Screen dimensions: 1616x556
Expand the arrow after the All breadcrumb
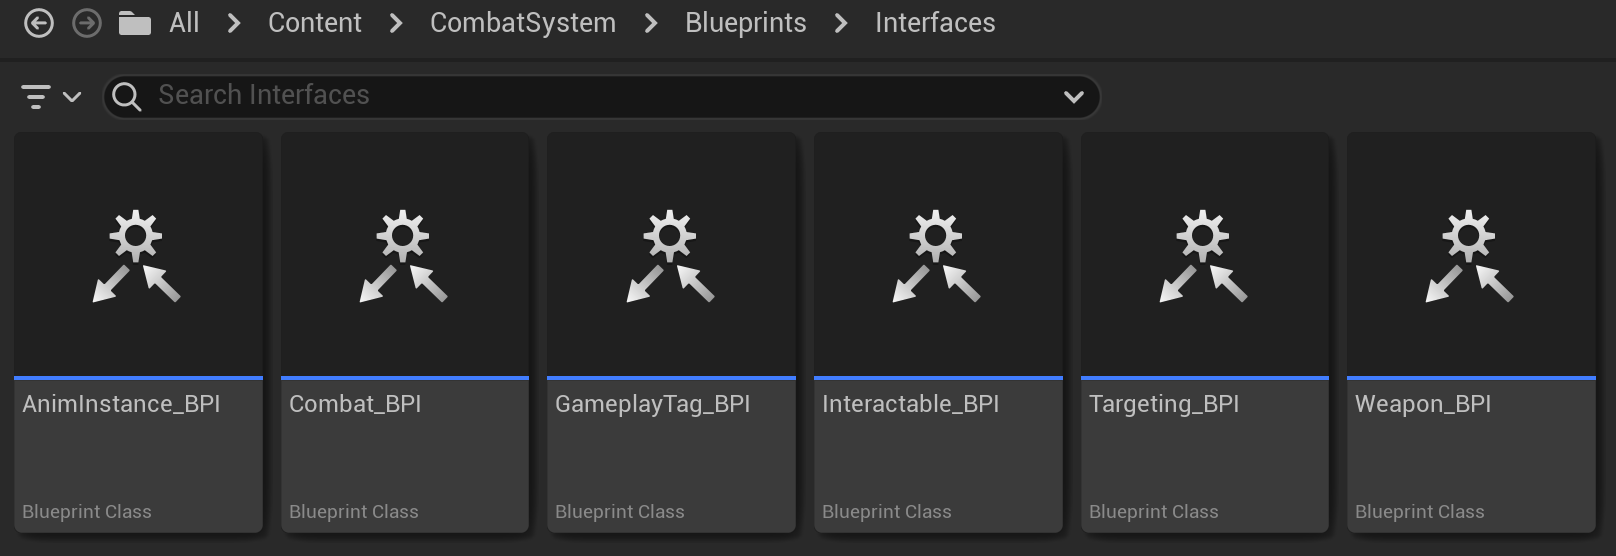tap(234, 23)
